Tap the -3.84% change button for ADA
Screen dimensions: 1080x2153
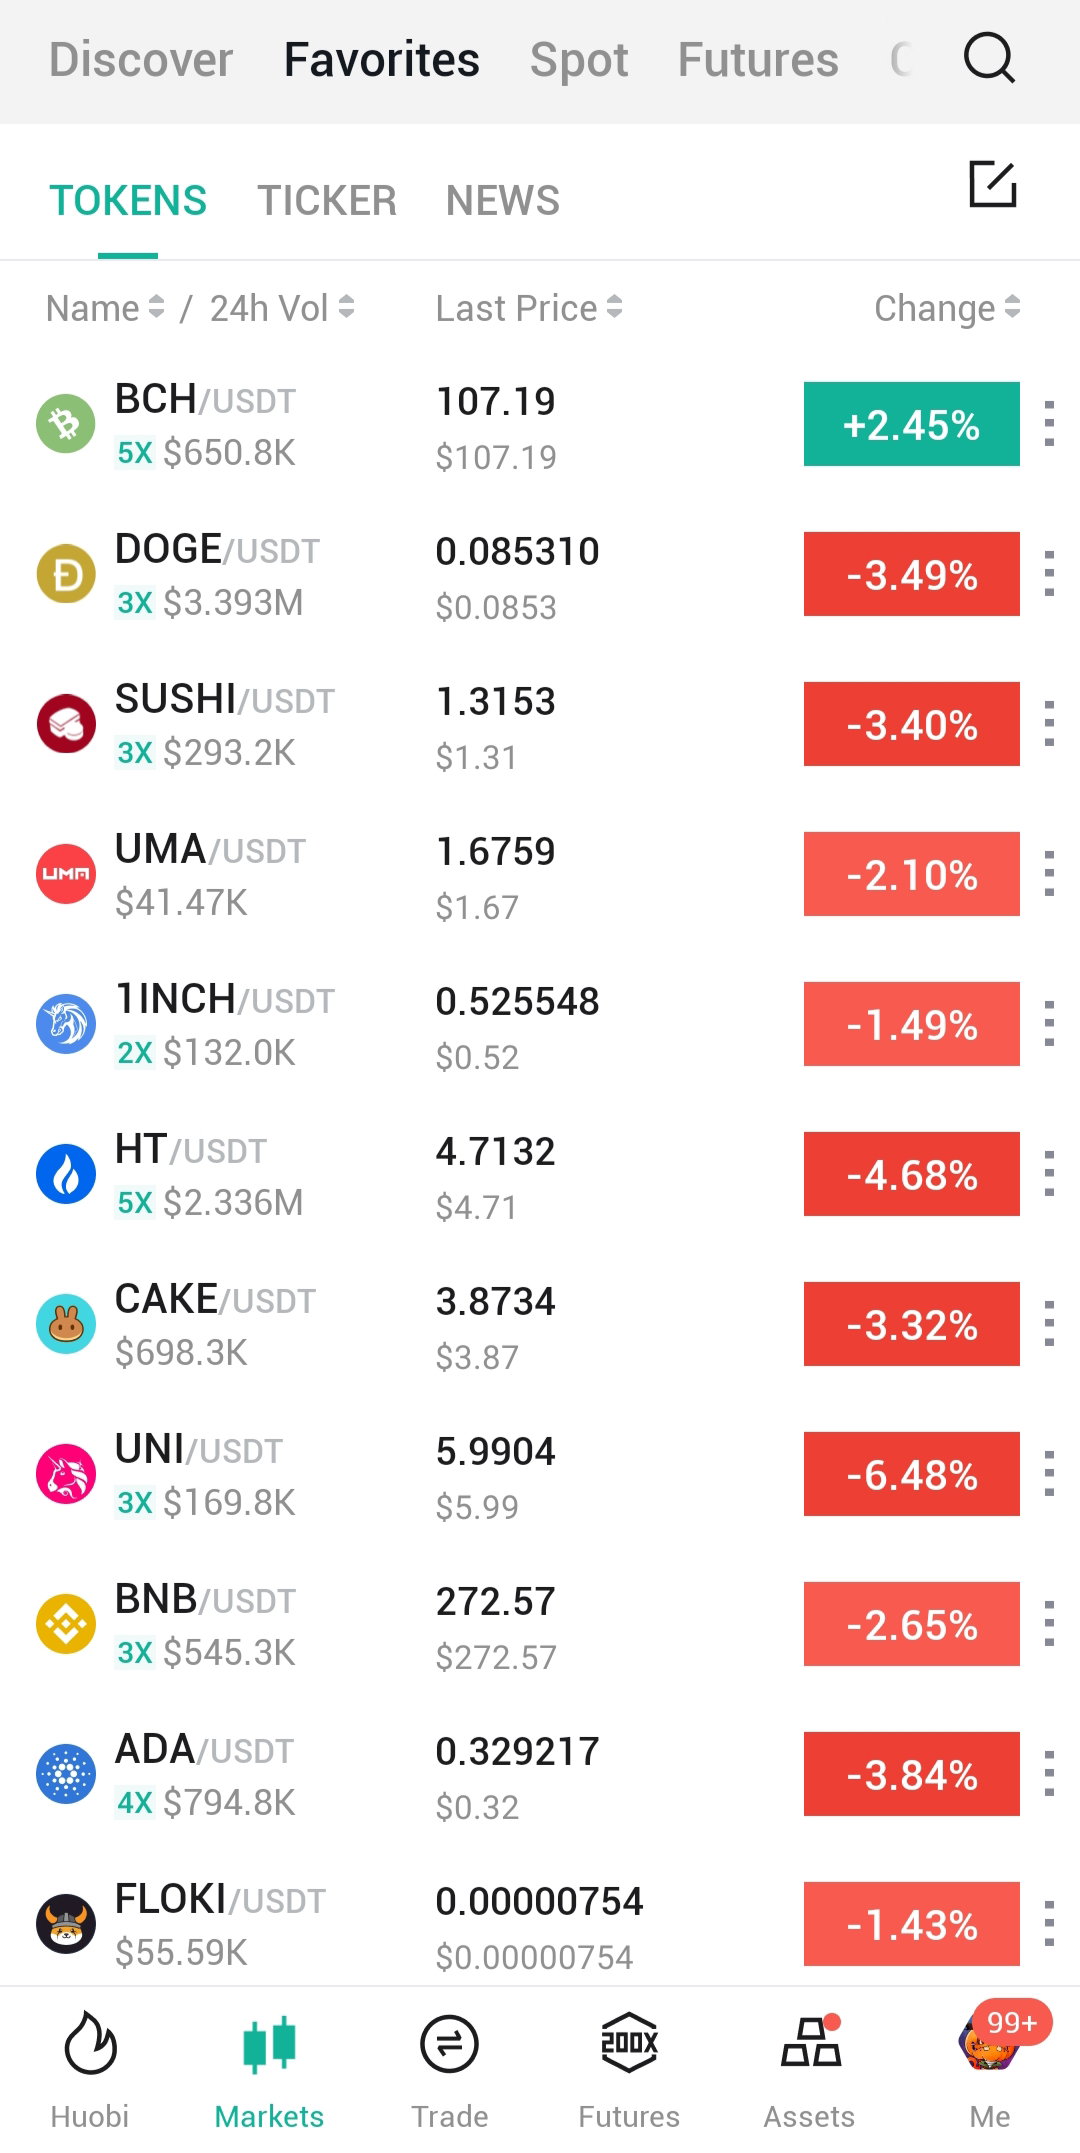tap(912, 1774)
